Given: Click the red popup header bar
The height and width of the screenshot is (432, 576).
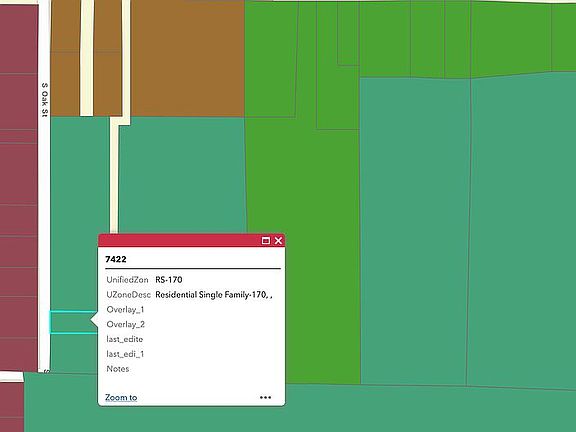Looking at the screenshot, I should coord(179,241).
